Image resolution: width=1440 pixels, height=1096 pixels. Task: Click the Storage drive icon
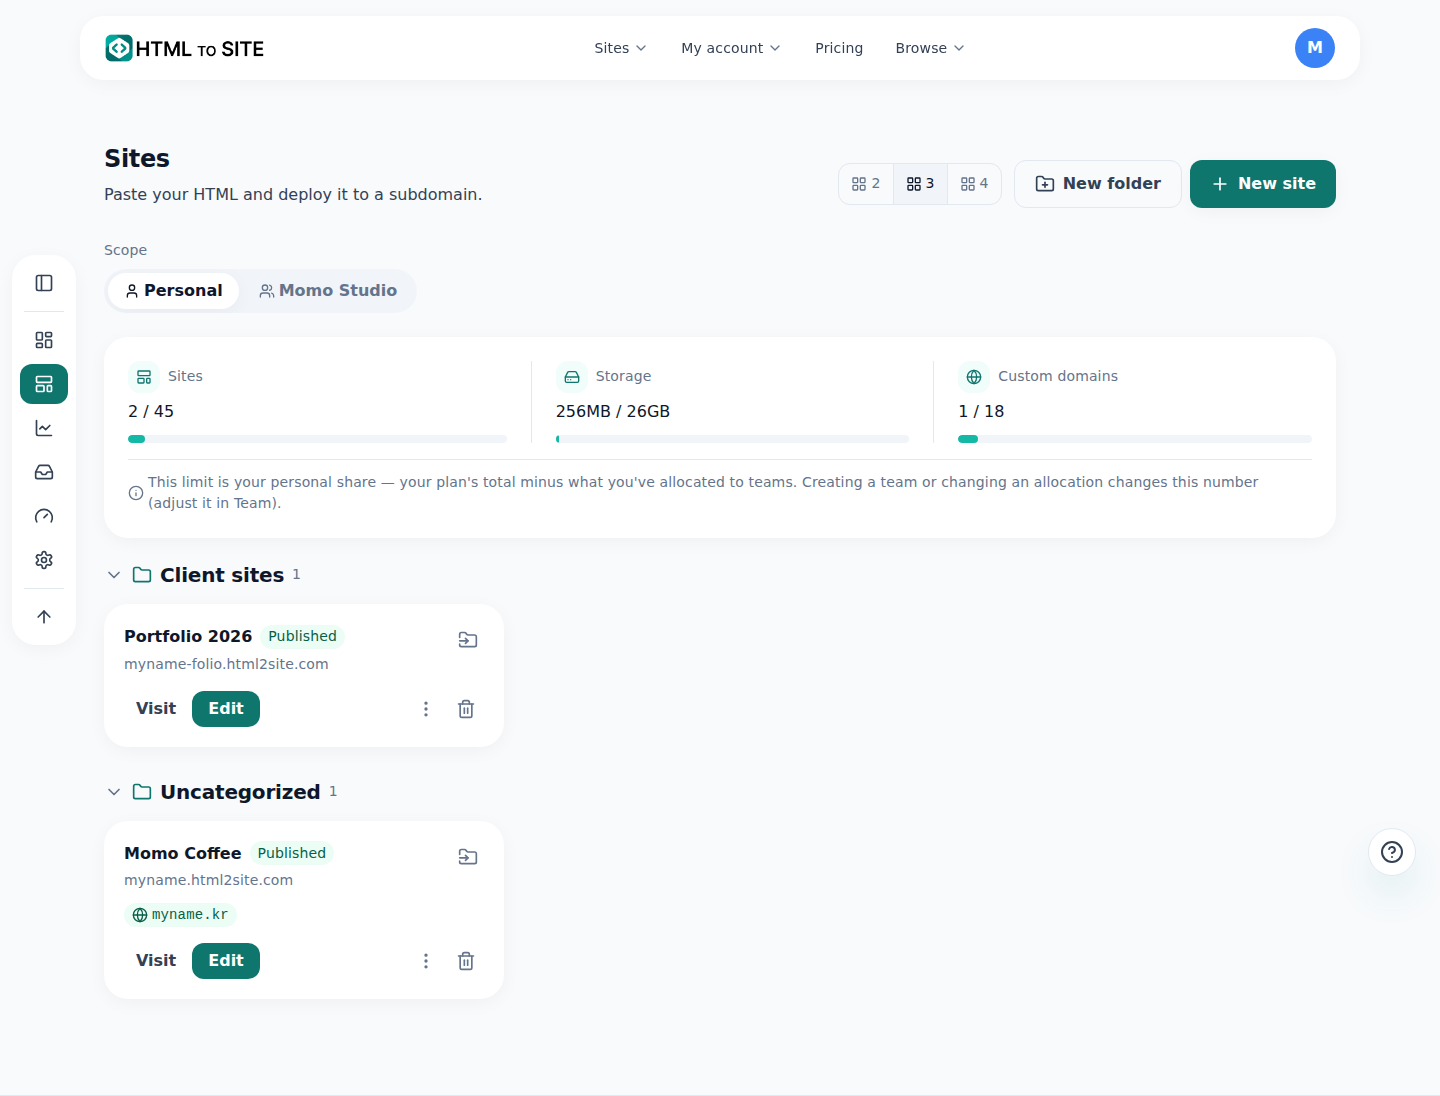[x=572, y=377]
